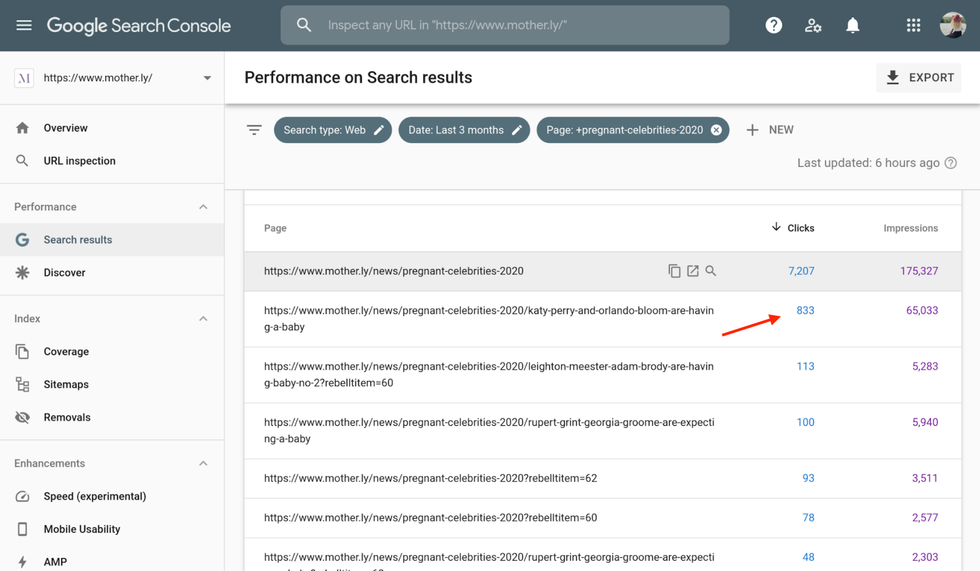Viewport: 980px width, 571px height.
Task: Open the Google apps grid
Action: 913,25
